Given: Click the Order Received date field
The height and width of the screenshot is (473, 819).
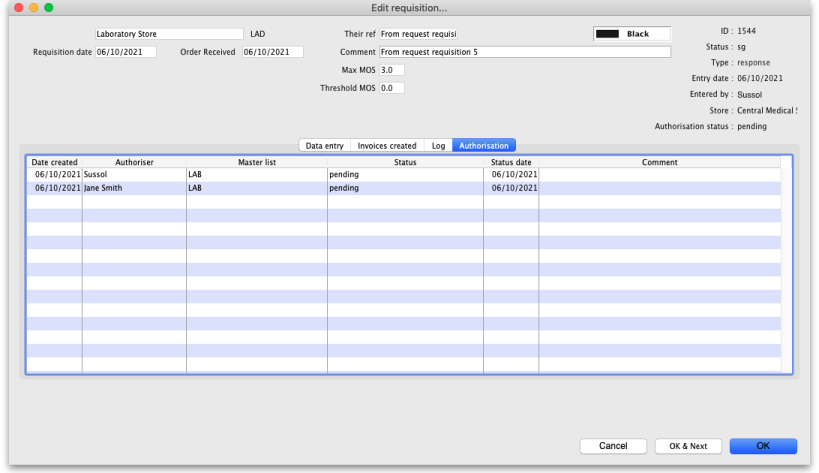Looking at the screenshot, I should 272,52.
